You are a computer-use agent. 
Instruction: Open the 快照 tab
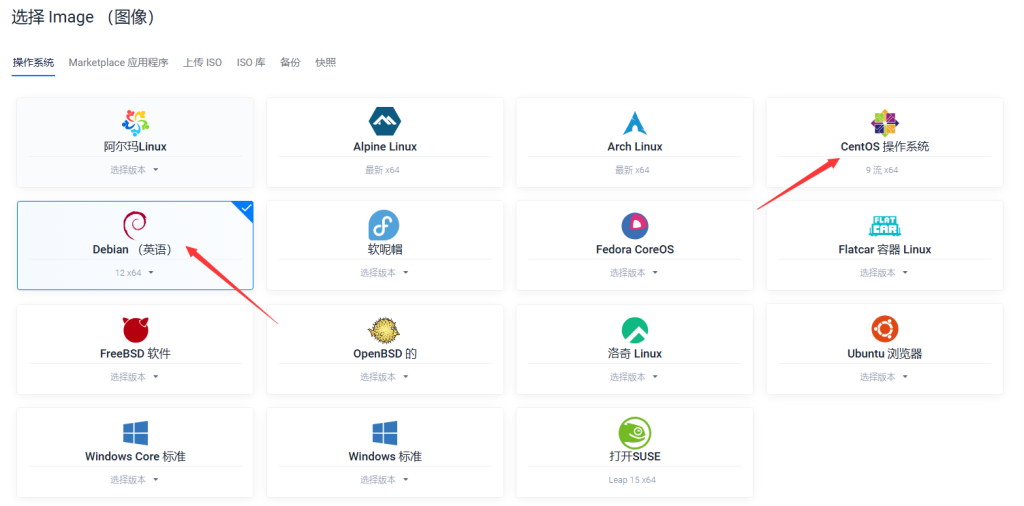325,63
